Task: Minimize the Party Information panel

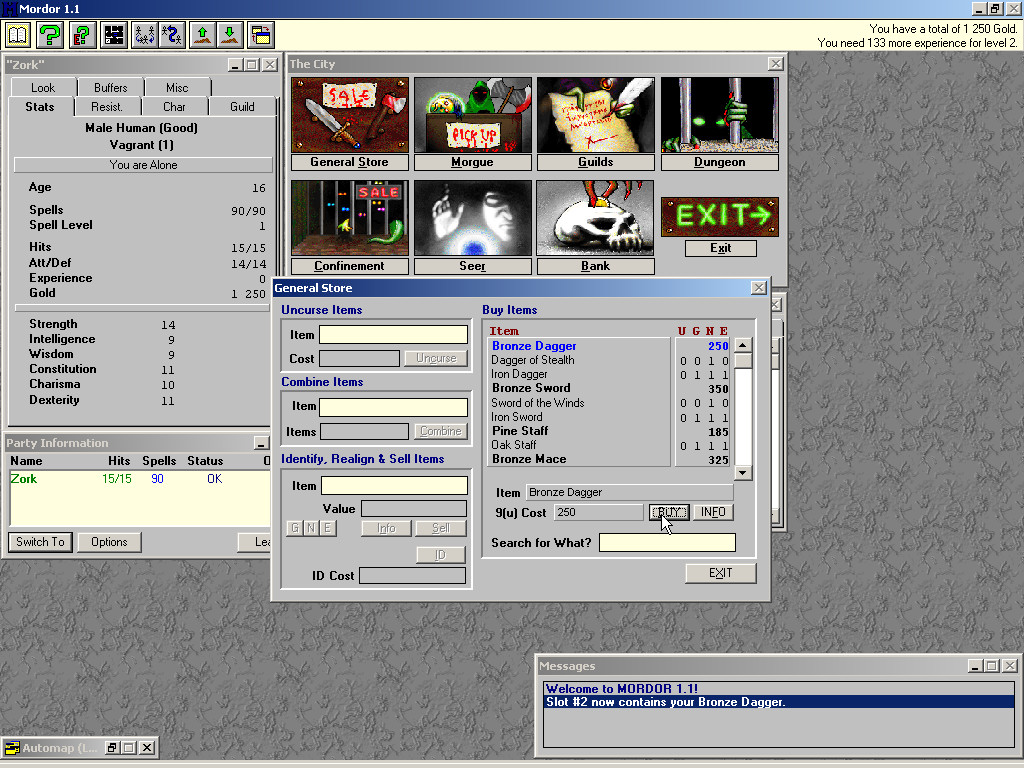Action: 261,443
